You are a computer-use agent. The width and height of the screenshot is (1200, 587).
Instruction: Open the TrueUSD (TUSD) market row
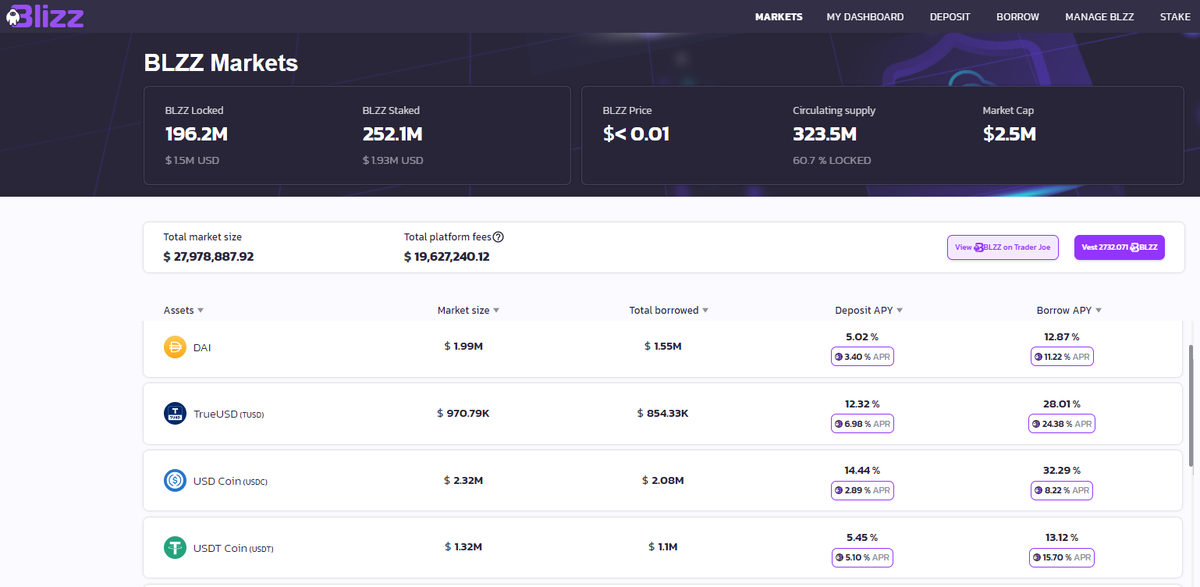click(663, 413)
